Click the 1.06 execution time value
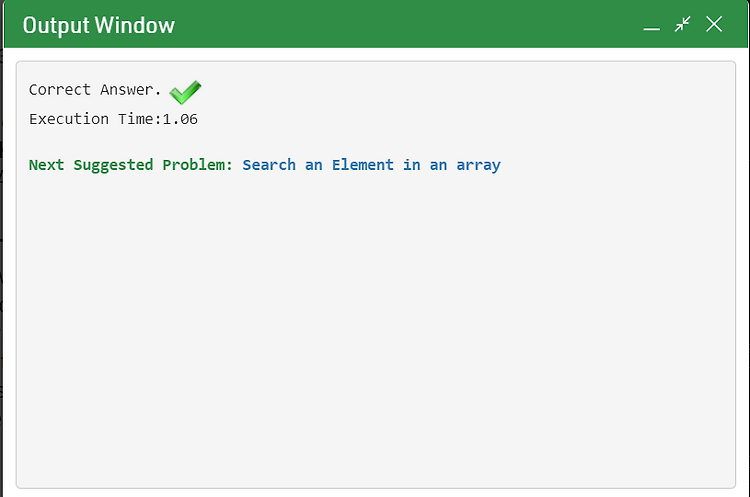The width and height of the screenshot is (750, 497). click(x=180, y=119)
